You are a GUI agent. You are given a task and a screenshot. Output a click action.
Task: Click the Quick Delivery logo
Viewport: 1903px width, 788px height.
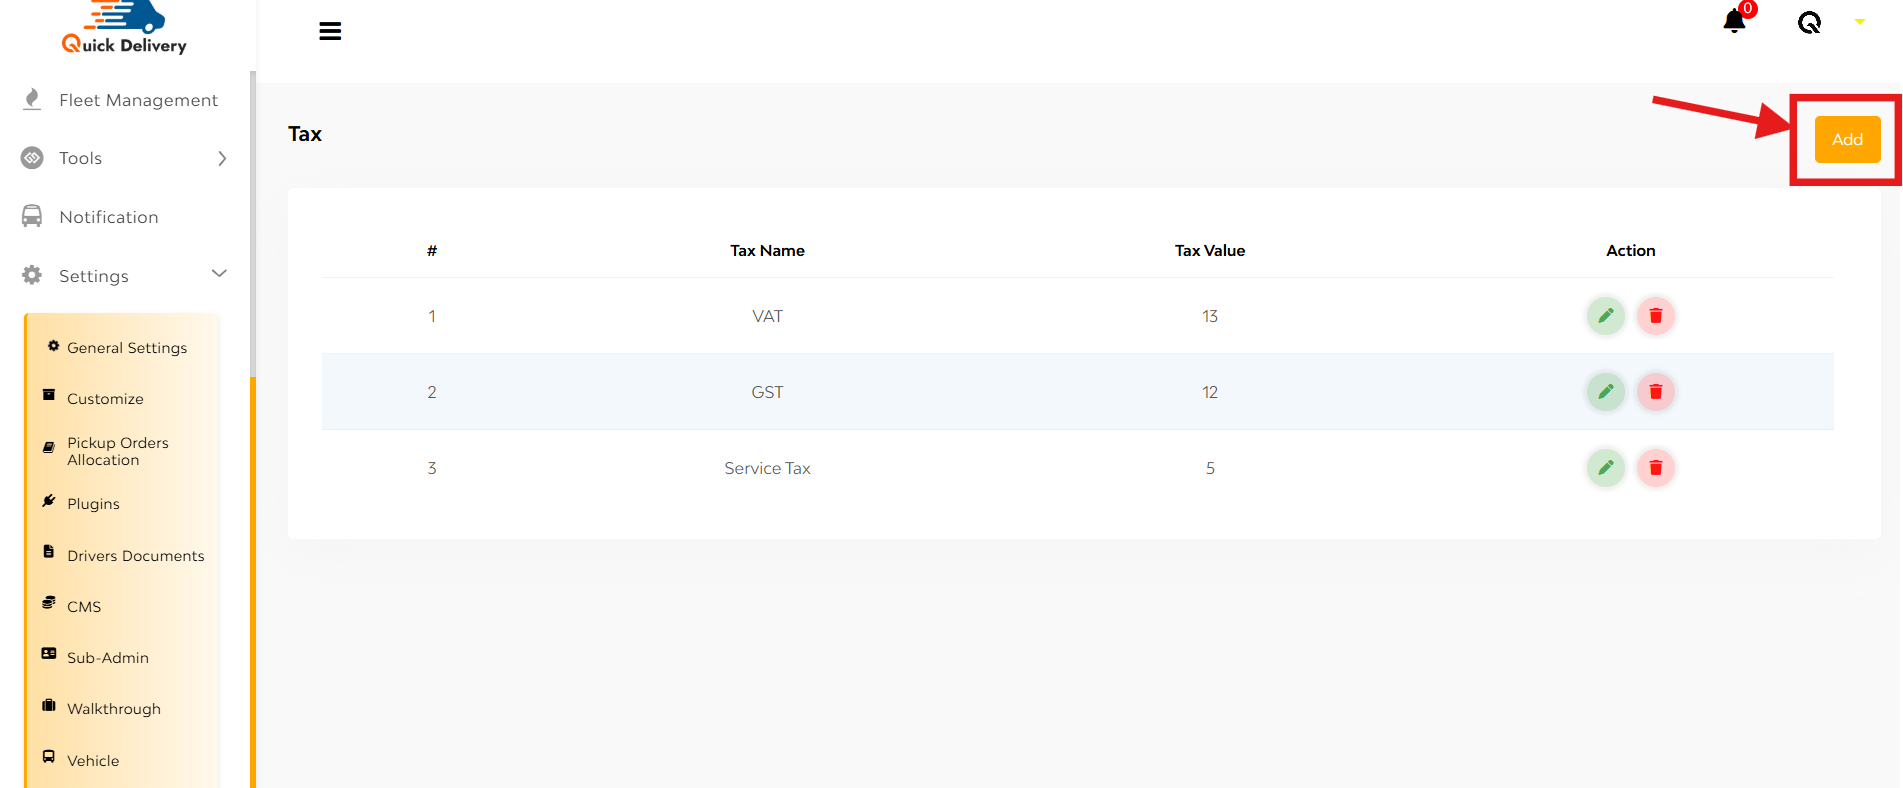pos(124,27)
